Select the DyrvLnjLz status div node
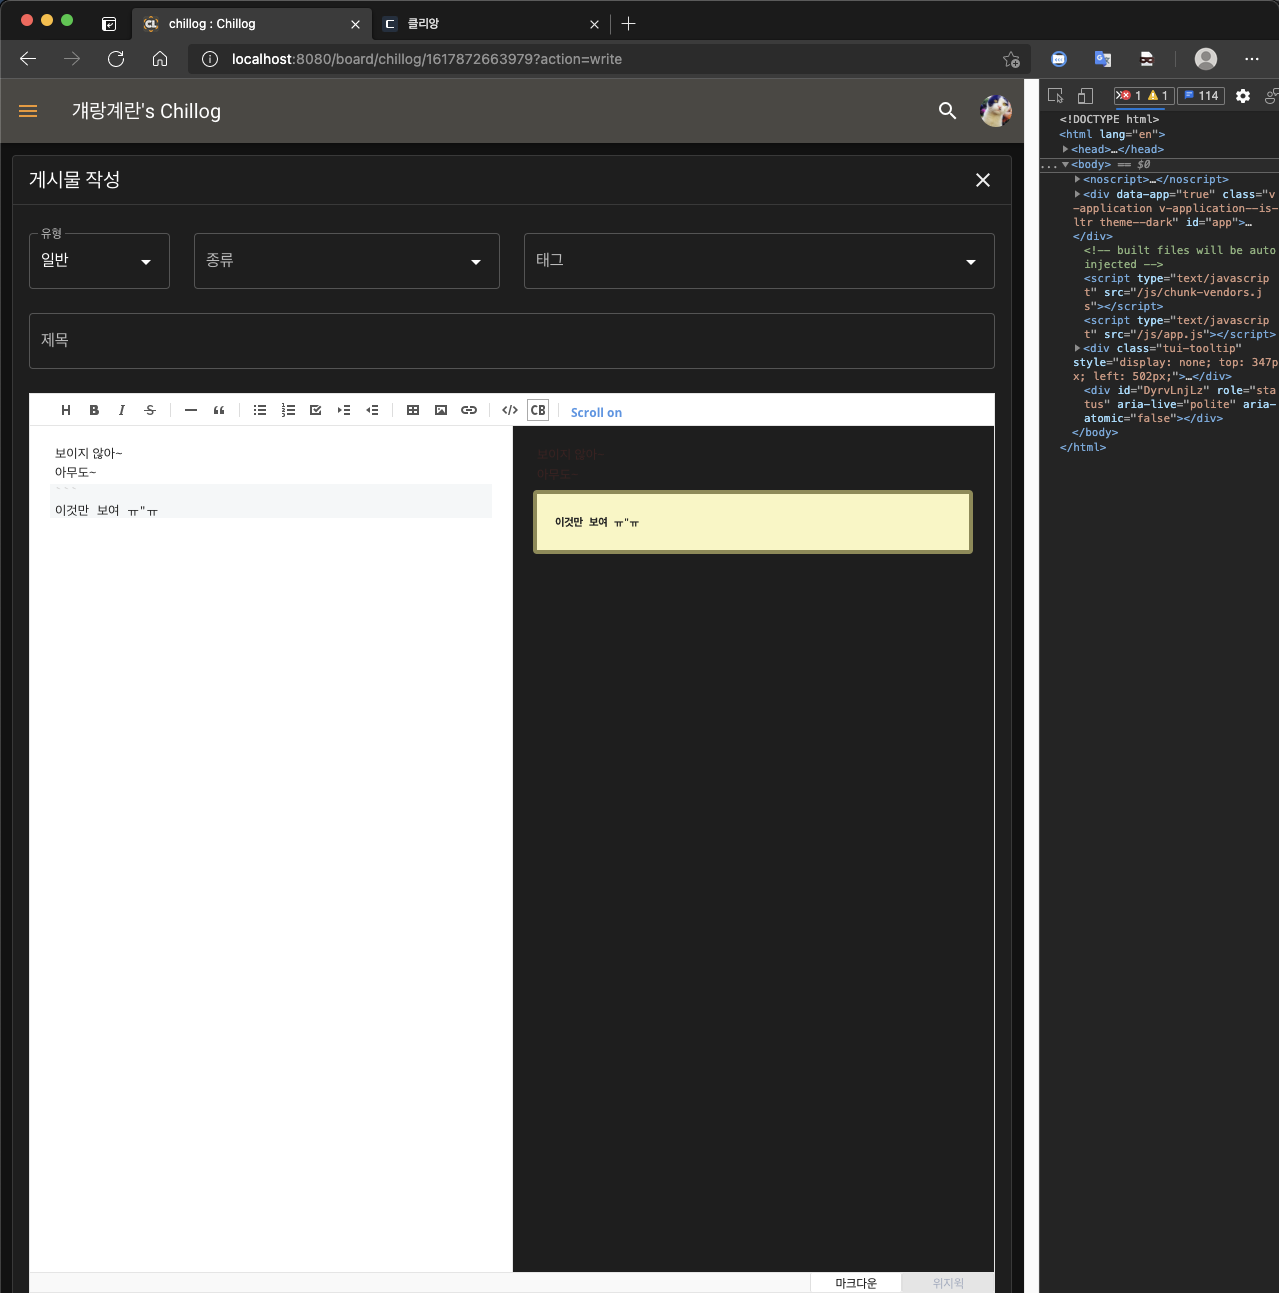This screenshot has width=1279, height=1293. pos(1180,404)
